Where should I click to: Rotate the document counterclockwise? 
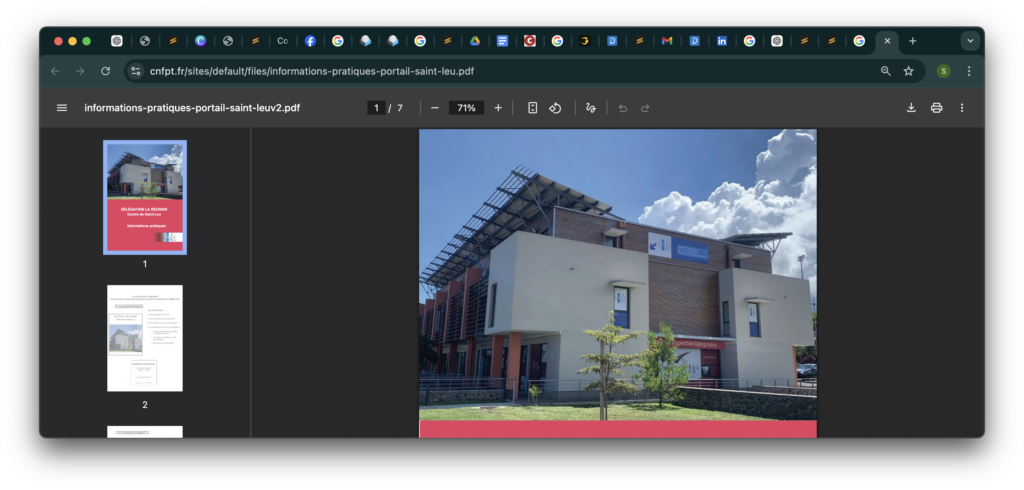point(555,108)
